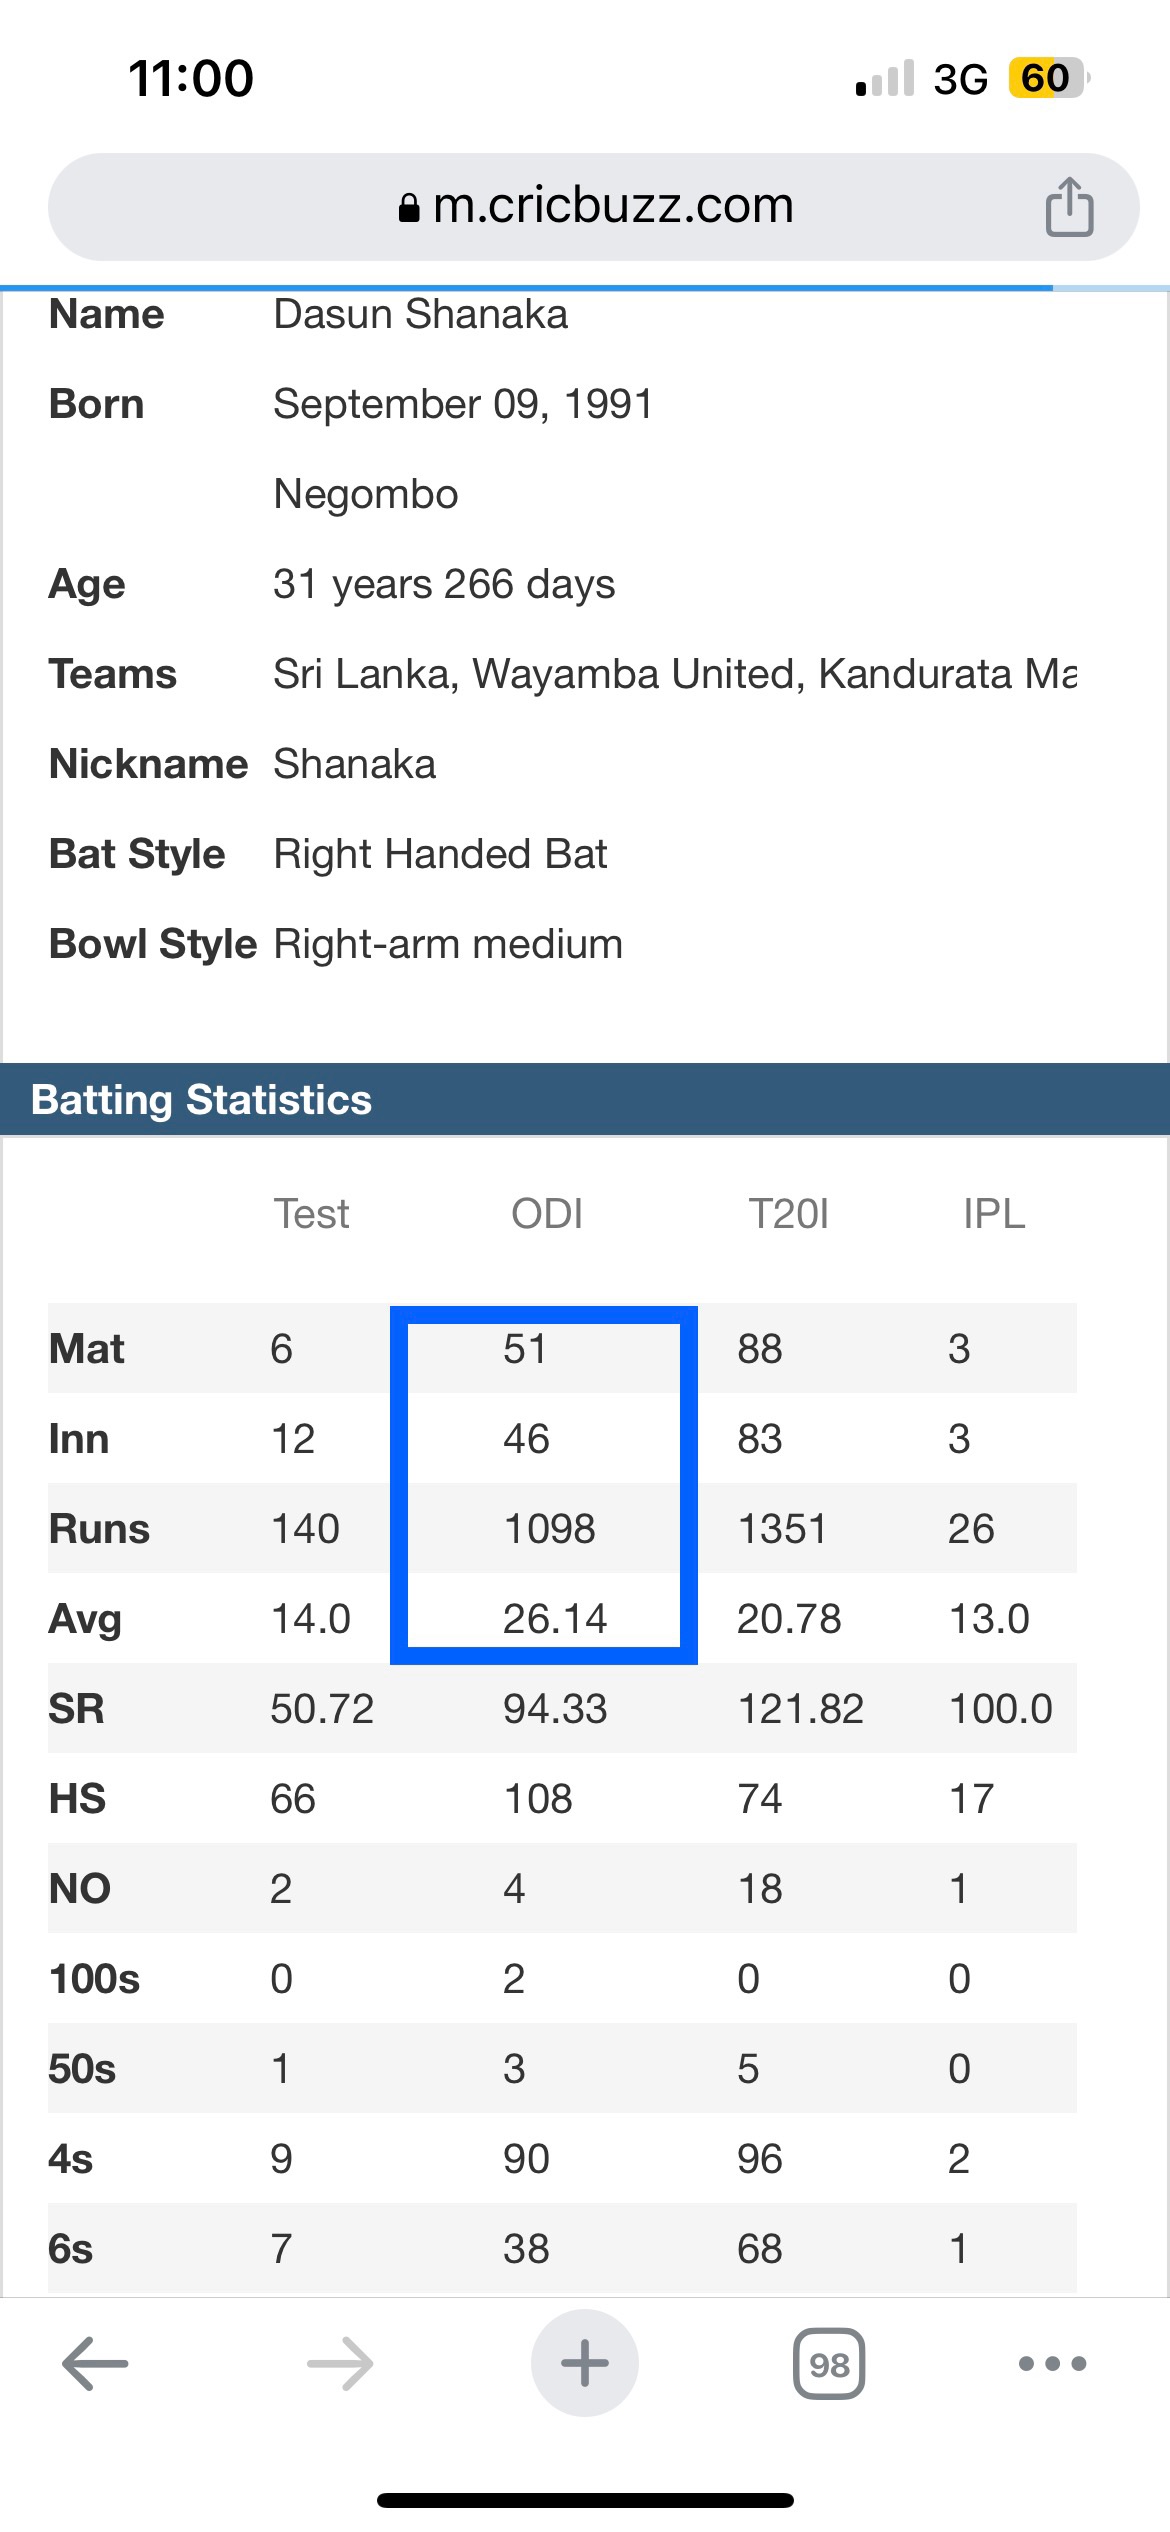
Task: Open a new tab with plus button
Action: point(585,2363)
